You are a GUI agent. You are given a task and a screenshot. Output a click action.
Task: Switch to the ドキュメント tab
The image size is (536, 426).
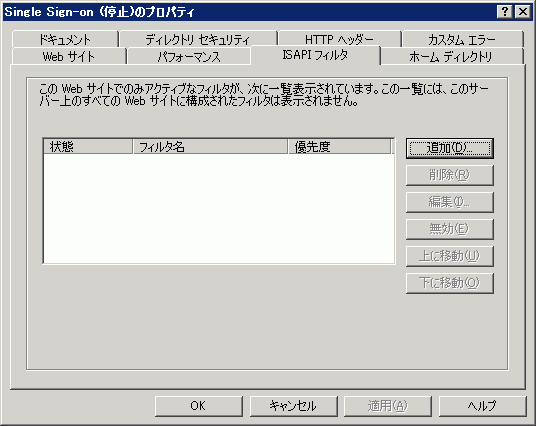(x=65, y=39)
